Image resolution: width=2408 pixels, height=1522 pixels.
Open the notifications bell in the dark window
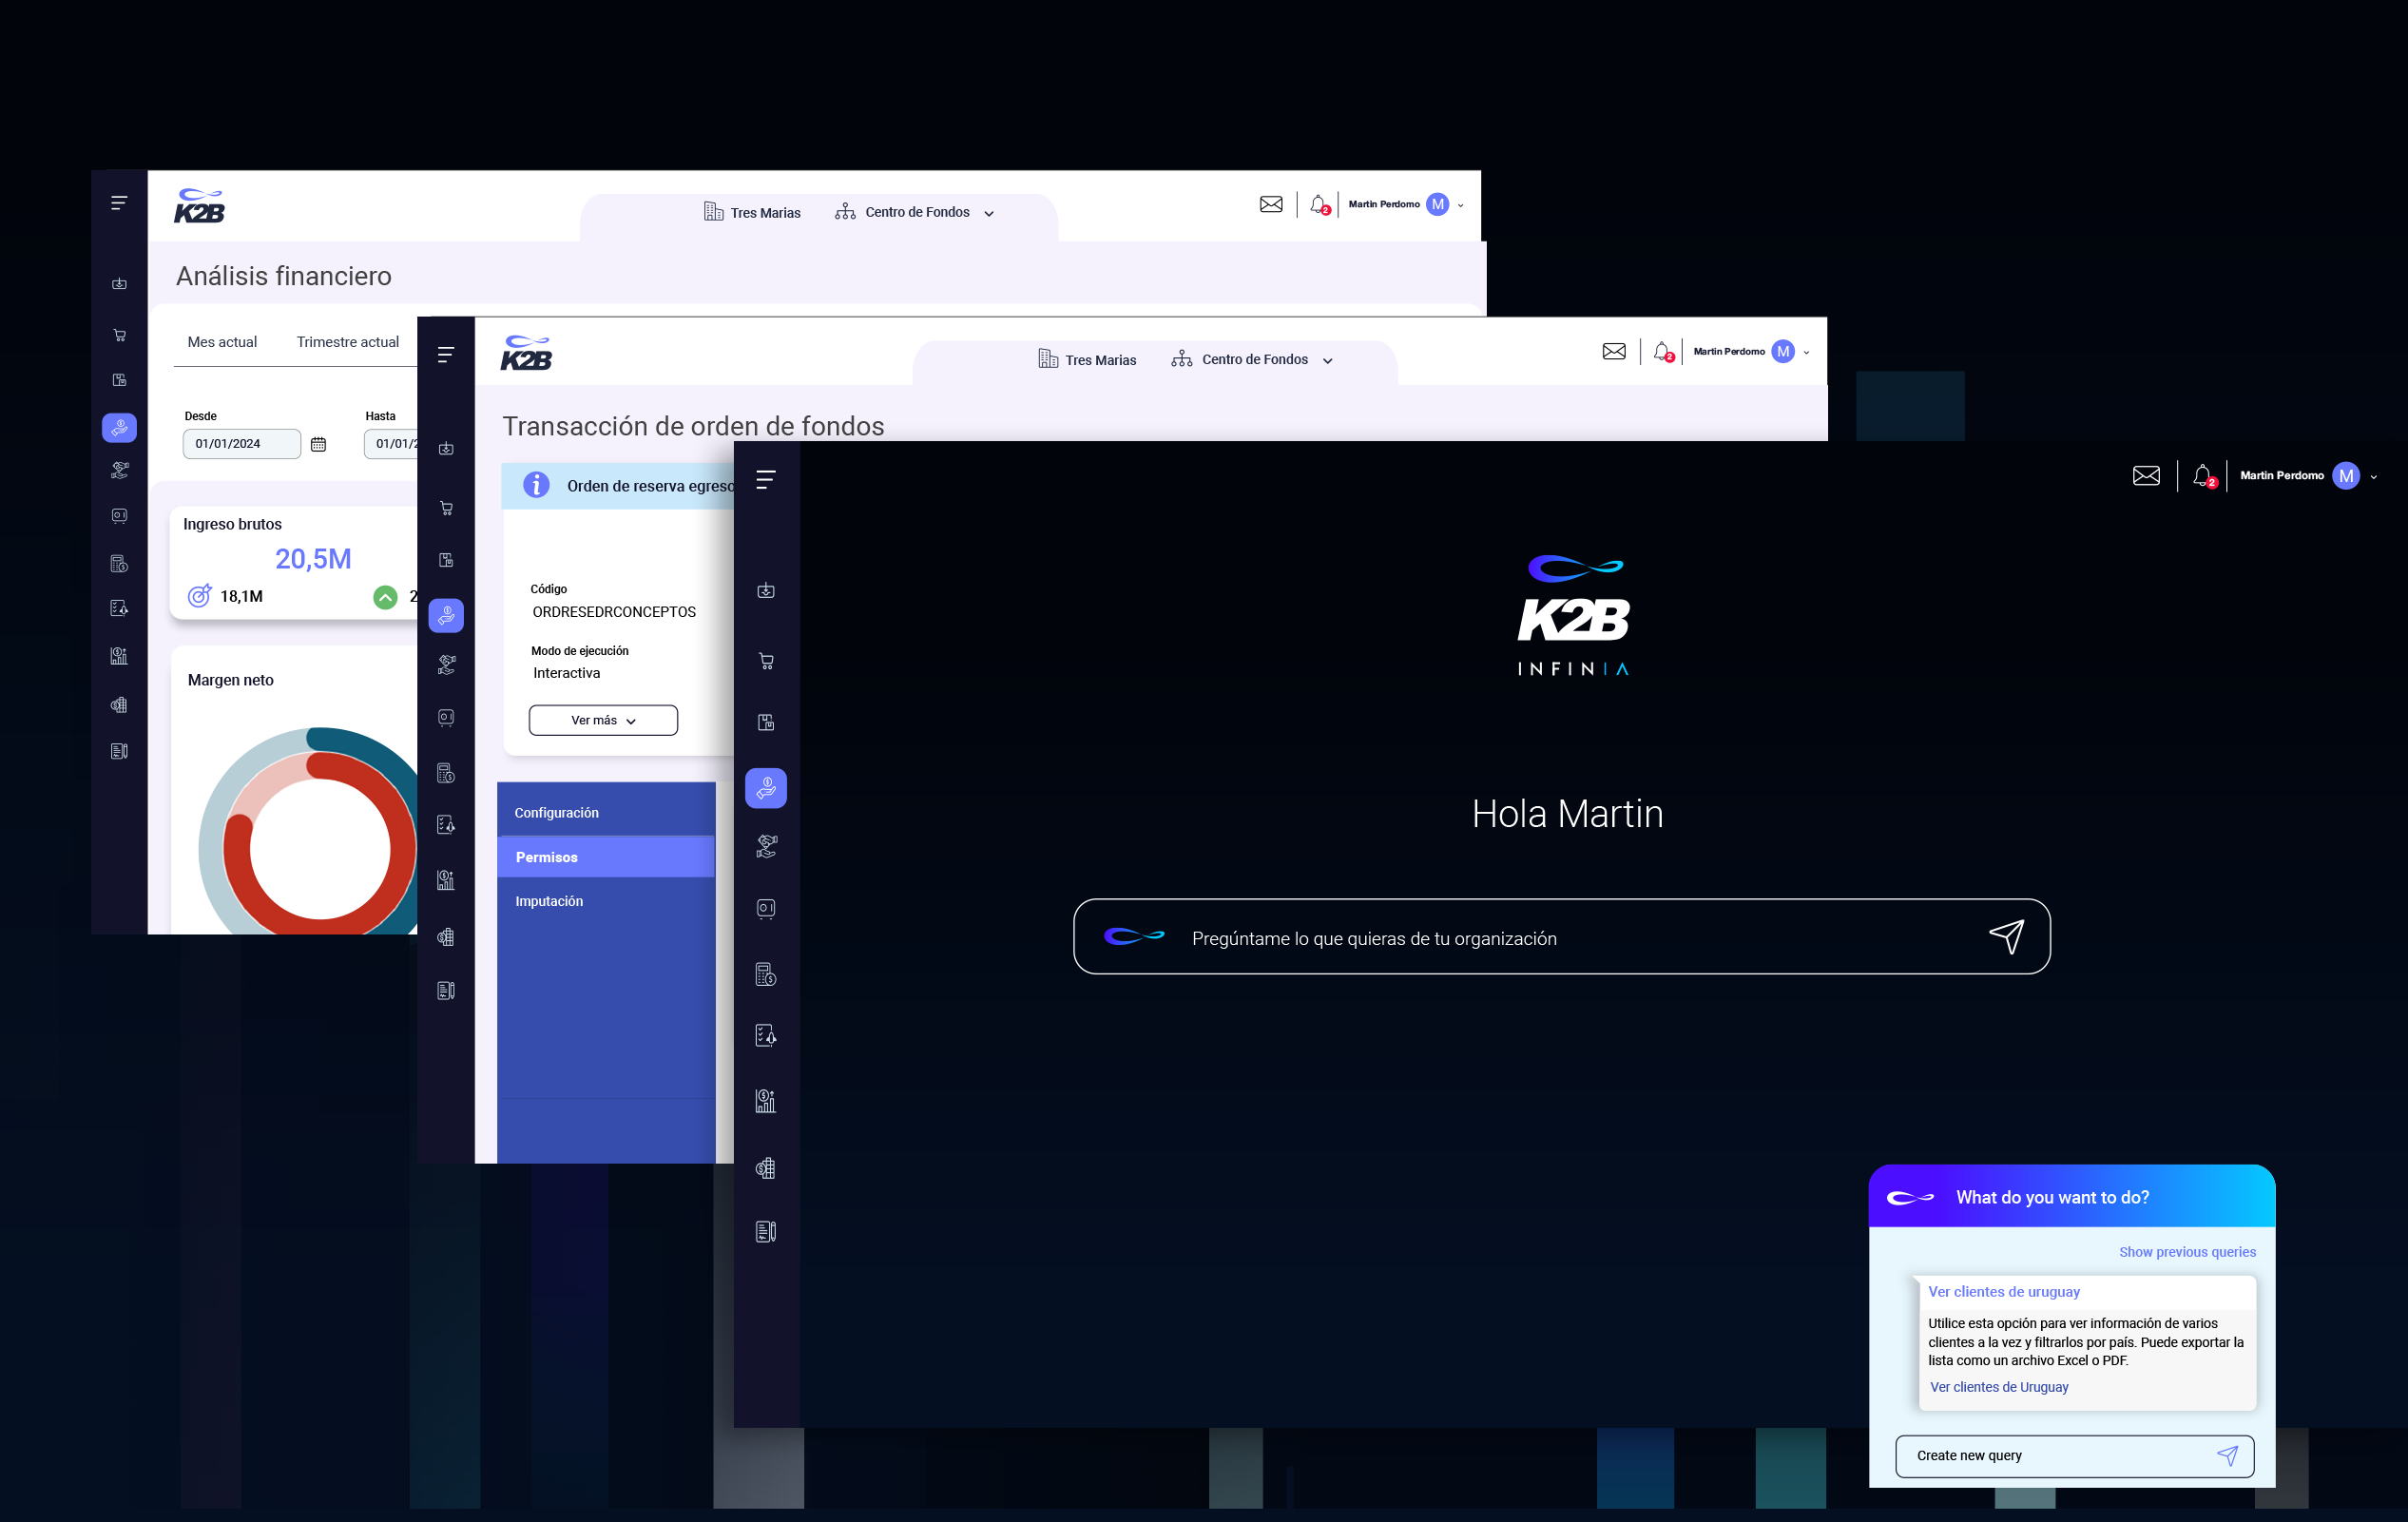click(2202, 476)
